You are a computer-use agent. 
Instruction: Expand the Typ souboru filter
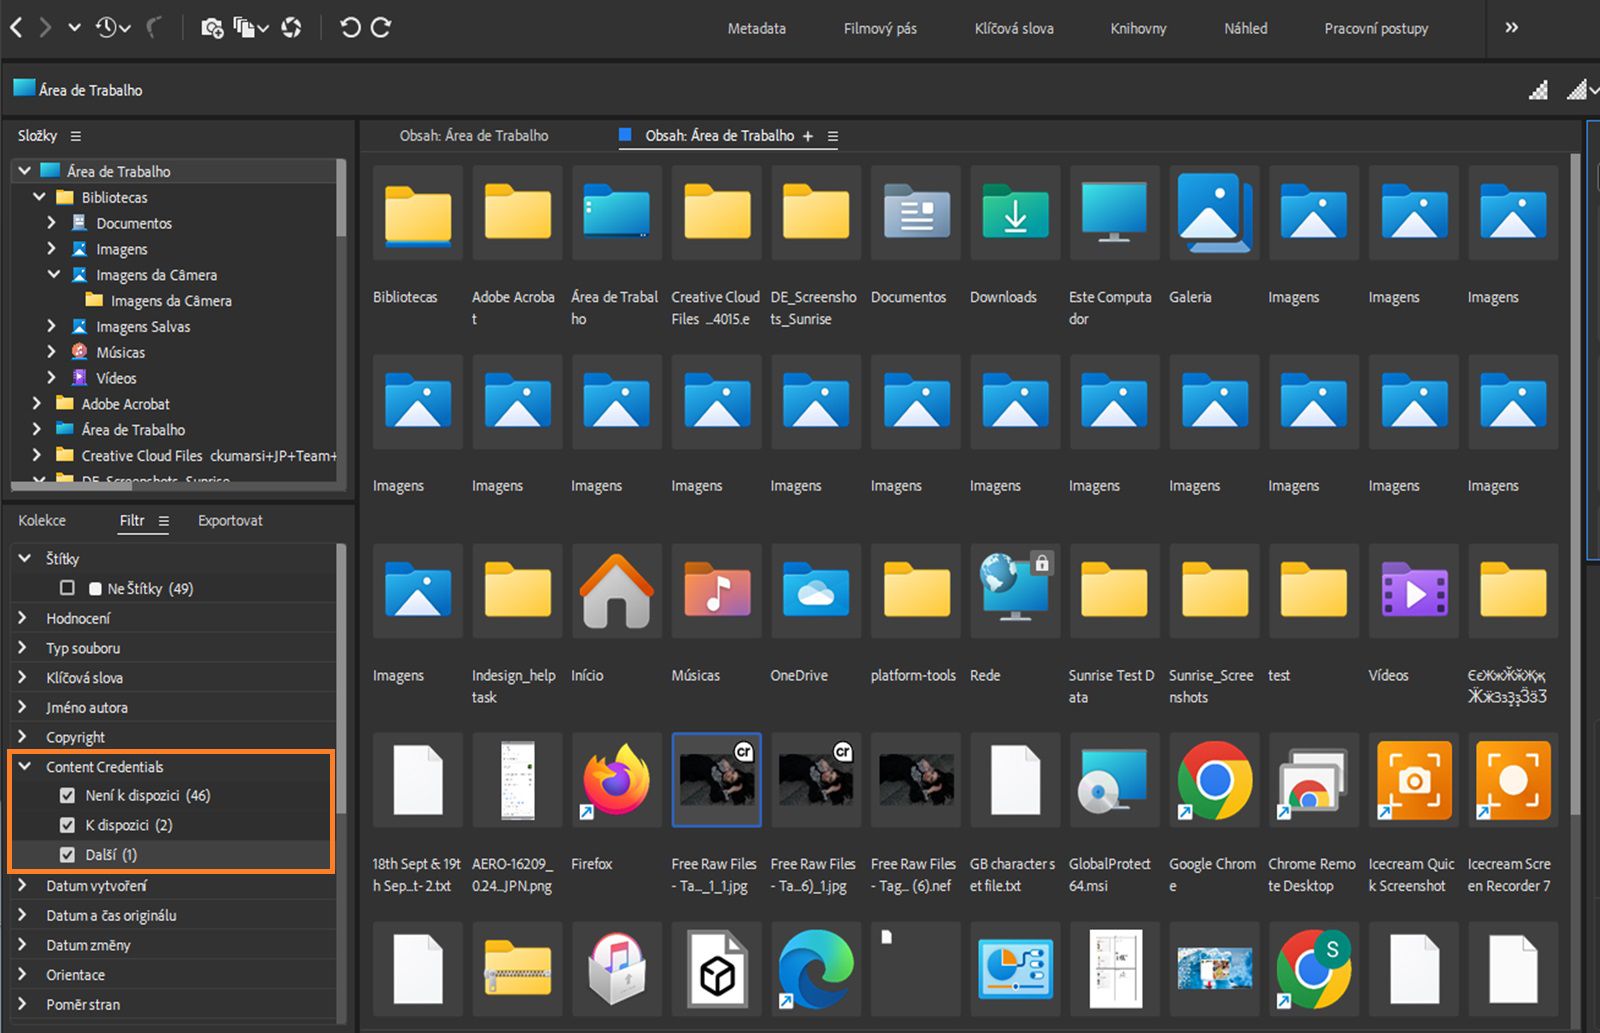tap(24, 648)
